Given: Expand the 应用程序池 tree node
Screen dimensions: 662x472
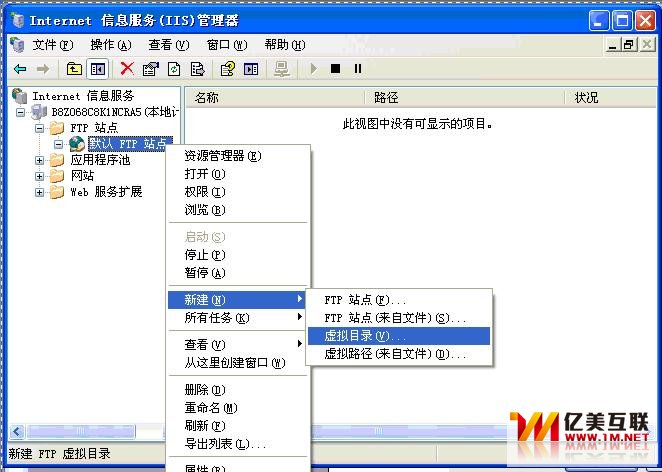Looking at the screenshot, I should [x=39, y=160].
